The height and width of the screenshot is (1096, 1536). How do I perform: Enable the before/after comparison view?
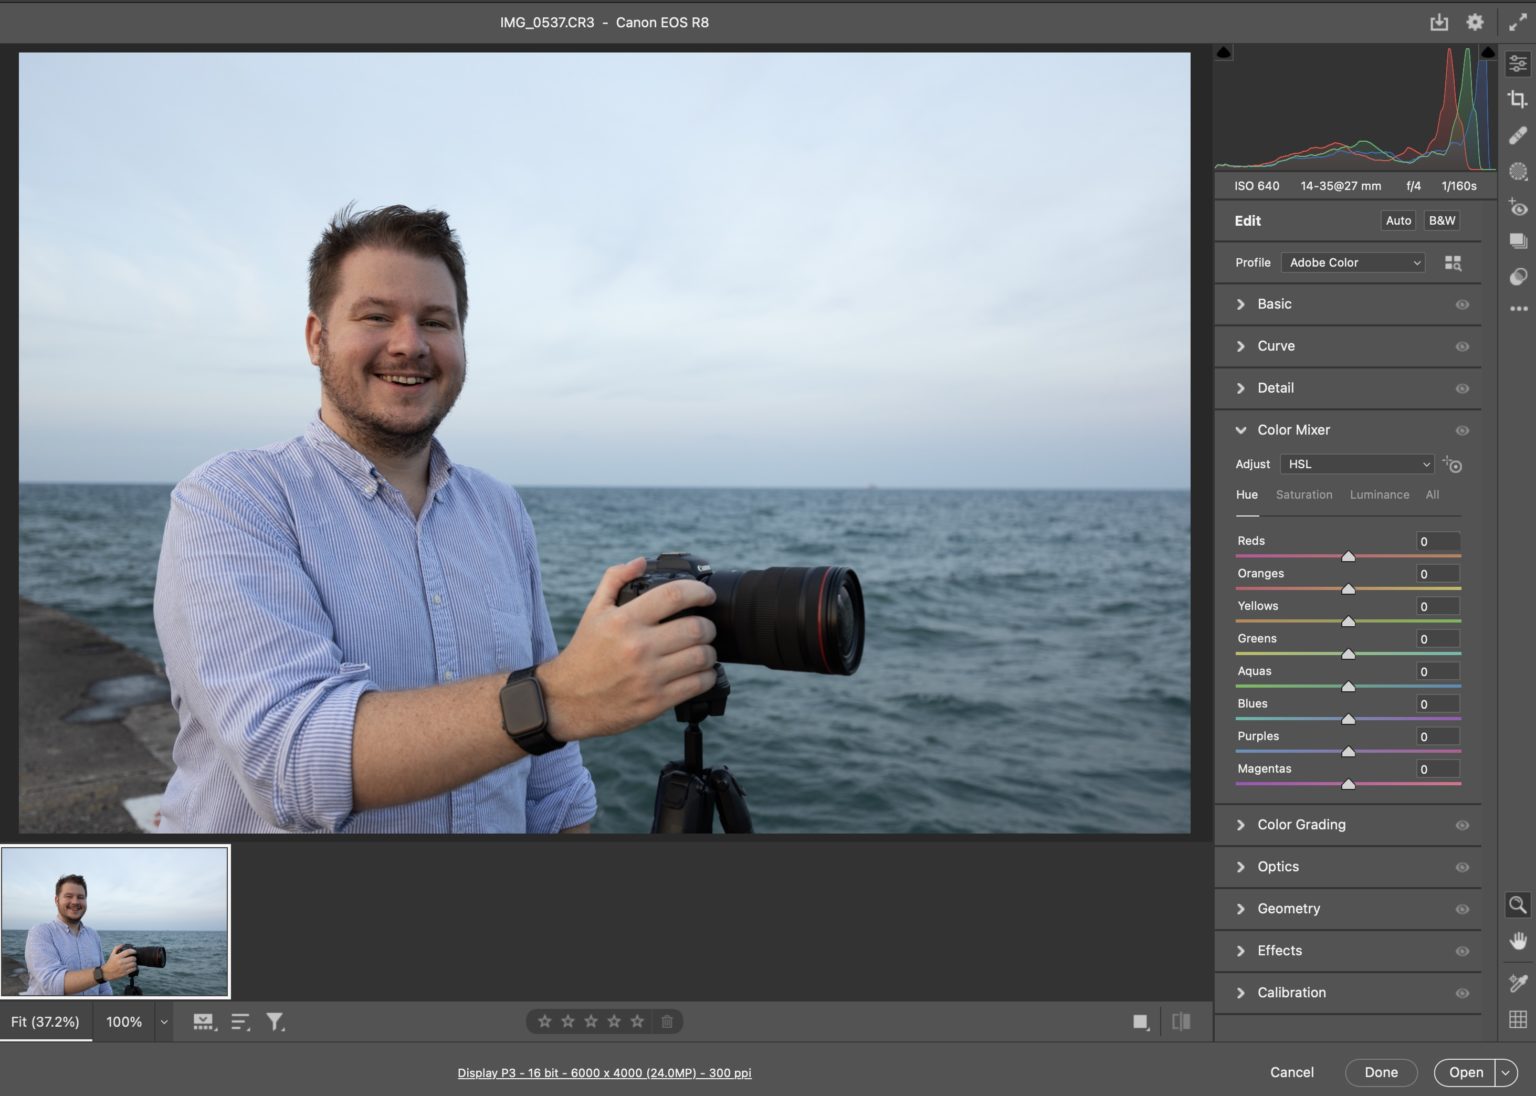pyautogui.click(x=1180, y=1021)
